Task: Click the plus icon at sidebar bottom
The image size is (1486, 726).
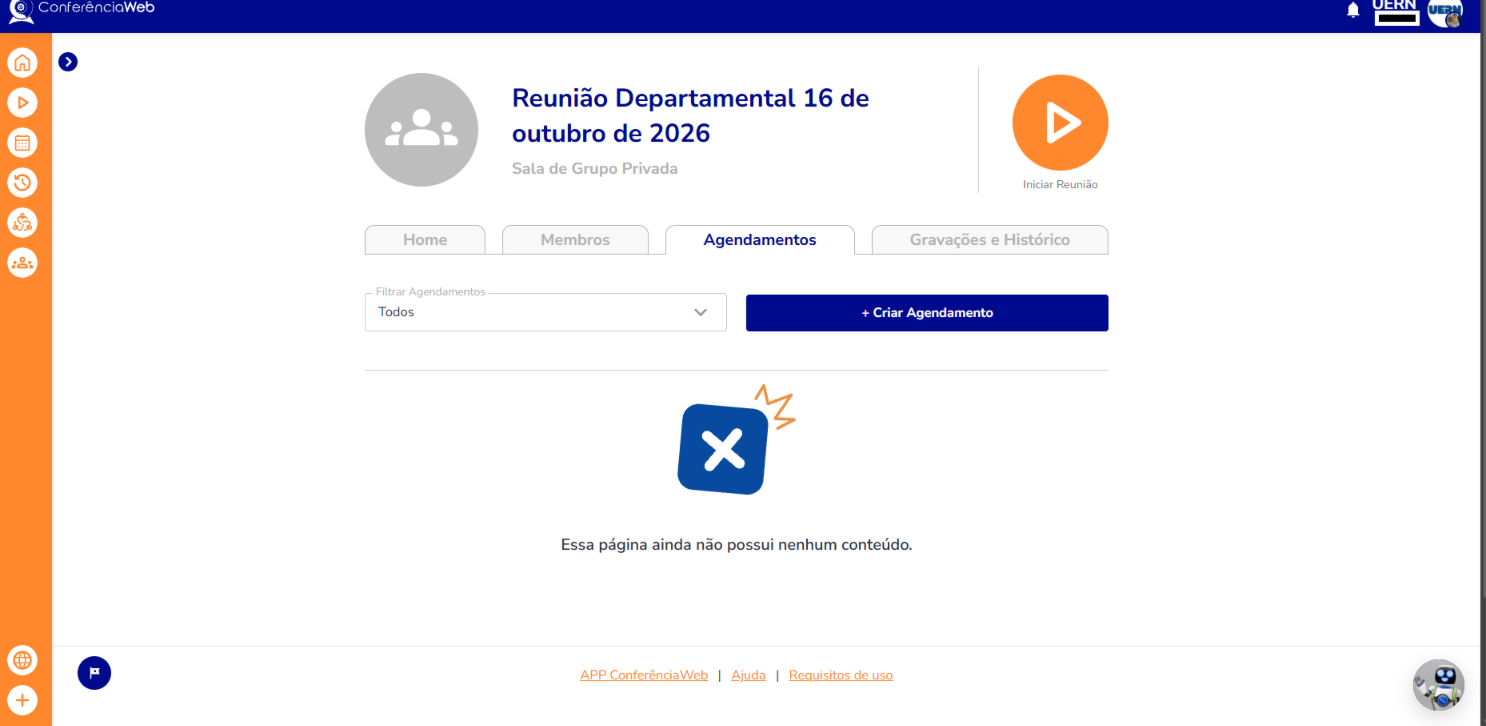Action: (x=22, y=700)
